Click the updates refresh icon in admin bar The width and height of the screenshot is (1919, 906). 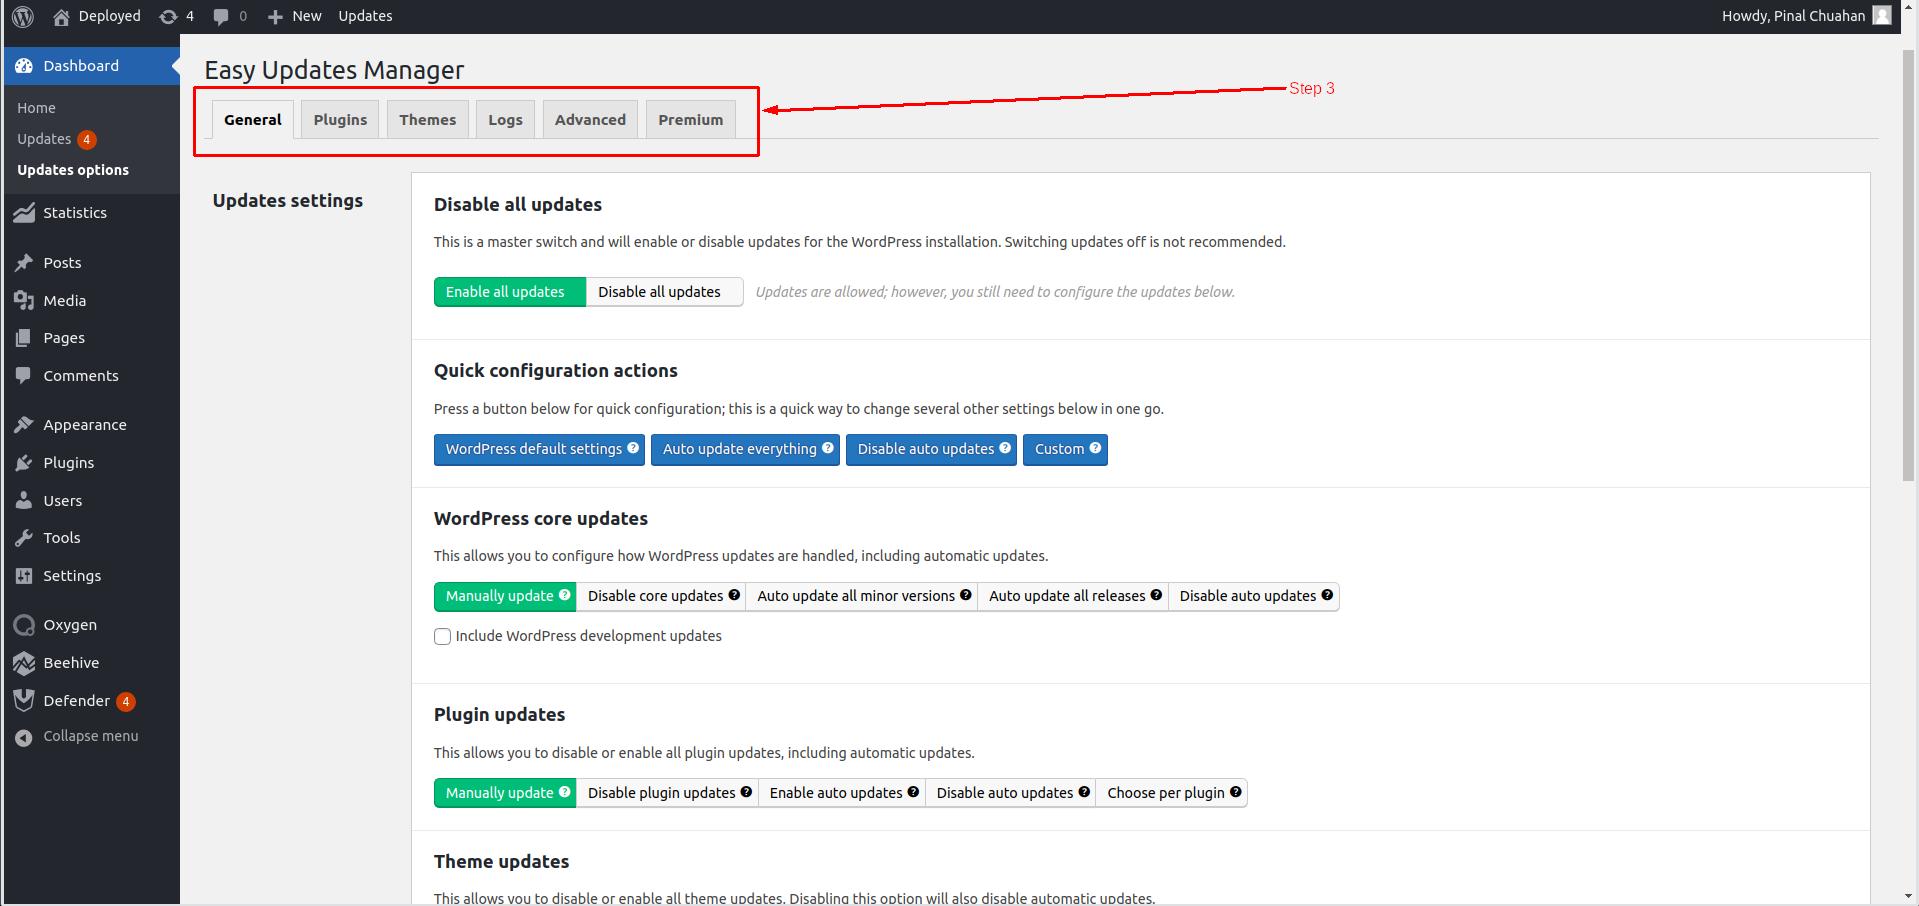coord(168,16)
